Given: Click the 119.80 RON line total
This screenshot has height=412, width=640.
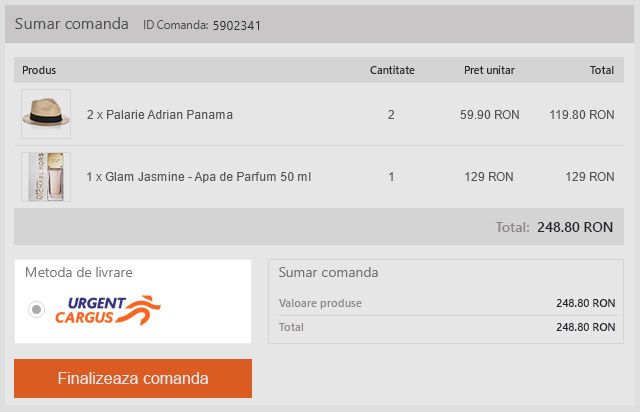Looking at the screenshot, I should [x=581, y=115].
